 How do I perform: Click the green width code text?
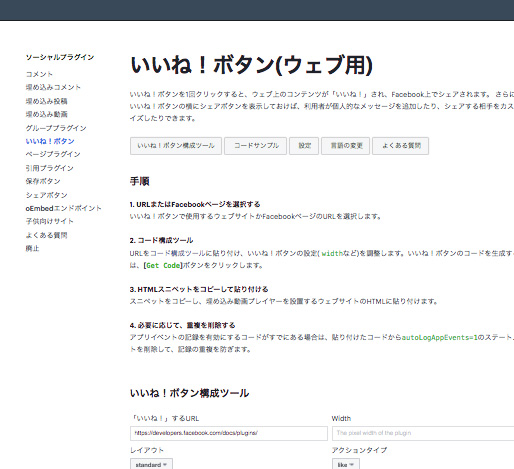click(x=332, y=253)
